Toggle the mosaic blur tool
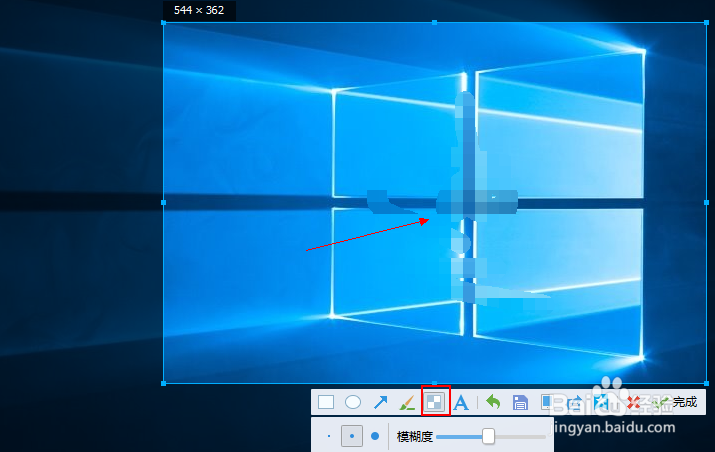 (x=434, y=402)
